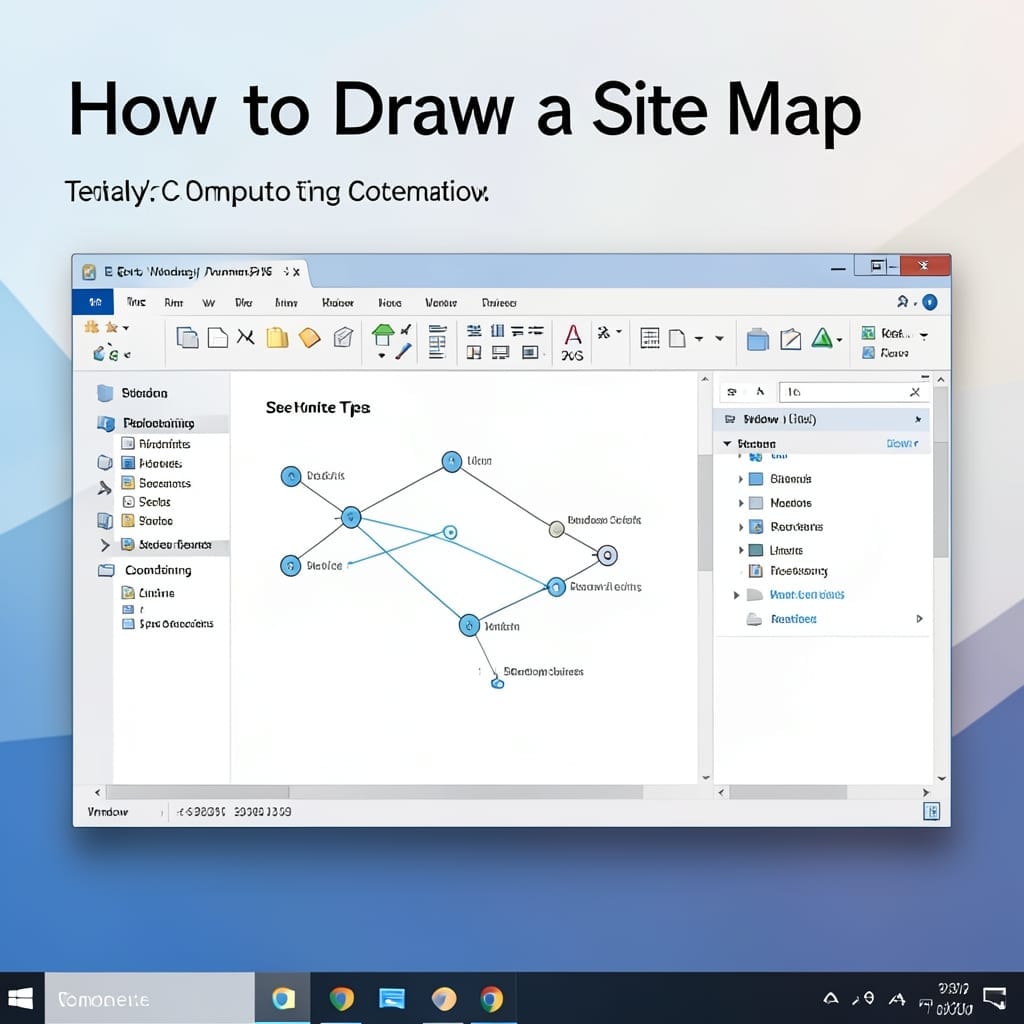
Task: Click the blank page icon beside the copy icon
Action: (x=217, y=338)
